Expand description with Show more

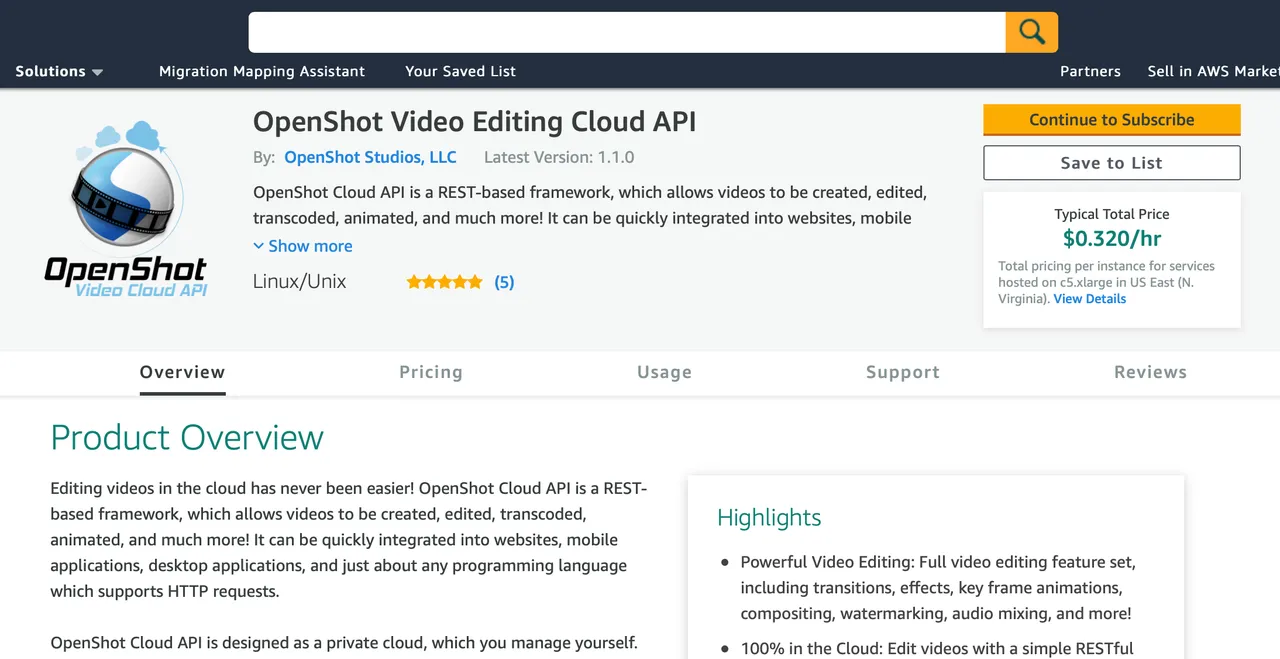[x=303, y=246]
